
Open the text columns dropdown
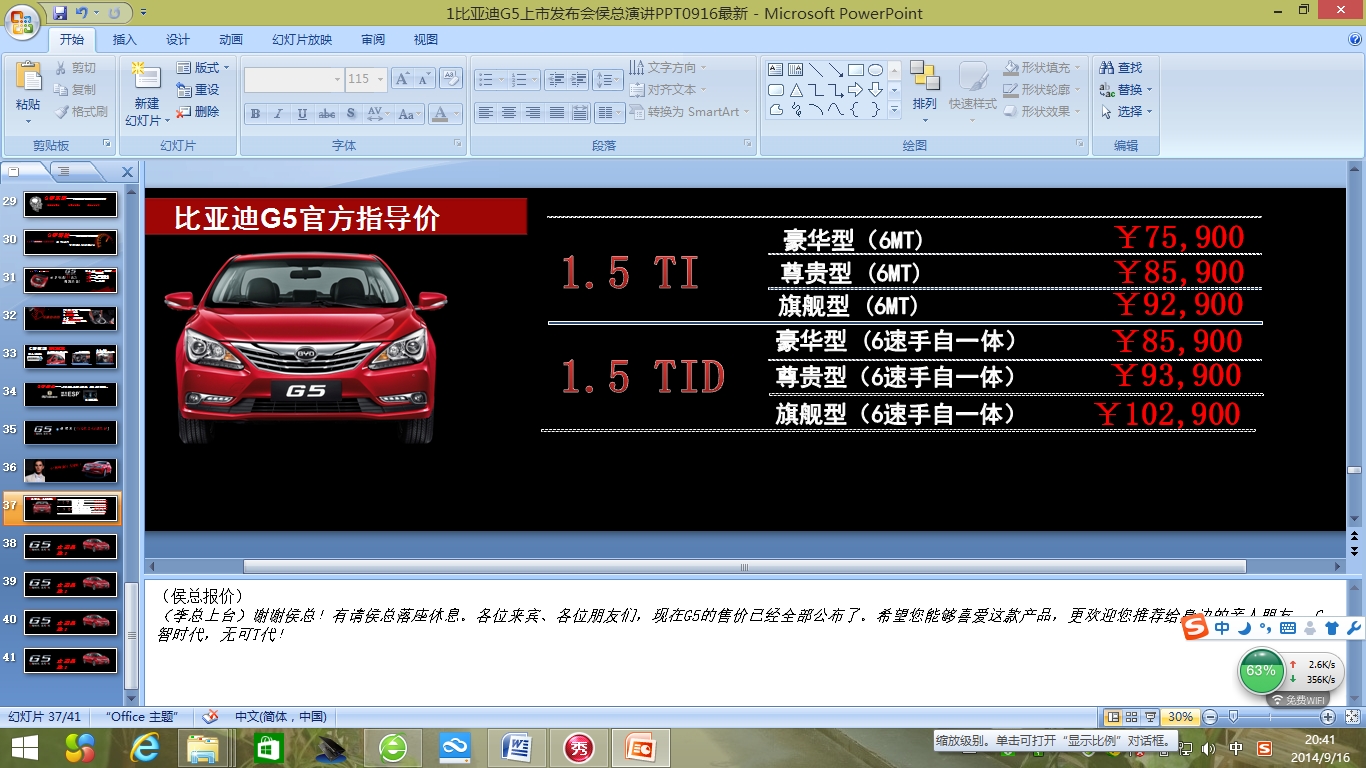click(x=609, y=113)
